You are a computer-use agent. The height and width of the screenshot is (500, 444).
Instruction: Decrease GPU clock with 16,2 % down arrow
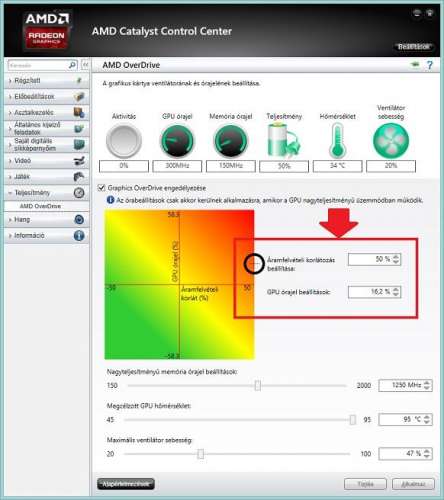pos(396,294)
